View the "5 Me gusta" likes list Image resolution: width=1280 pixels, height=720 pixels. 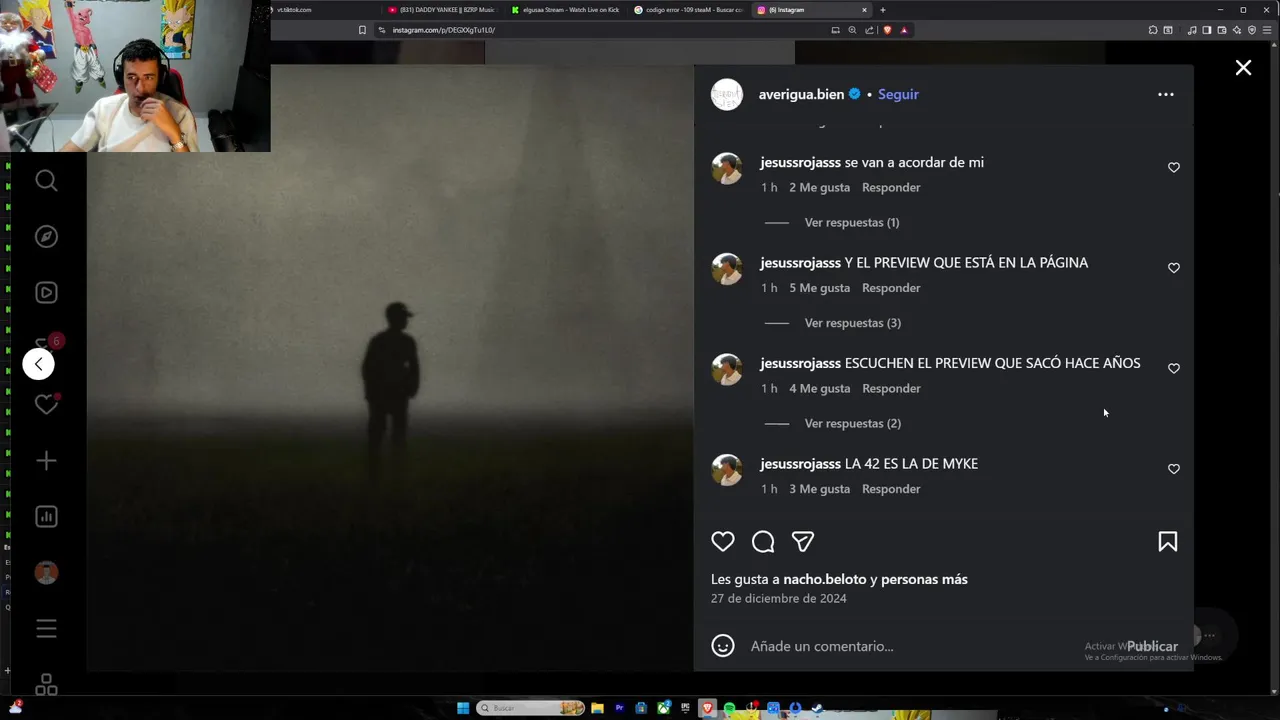click(819, 288)
